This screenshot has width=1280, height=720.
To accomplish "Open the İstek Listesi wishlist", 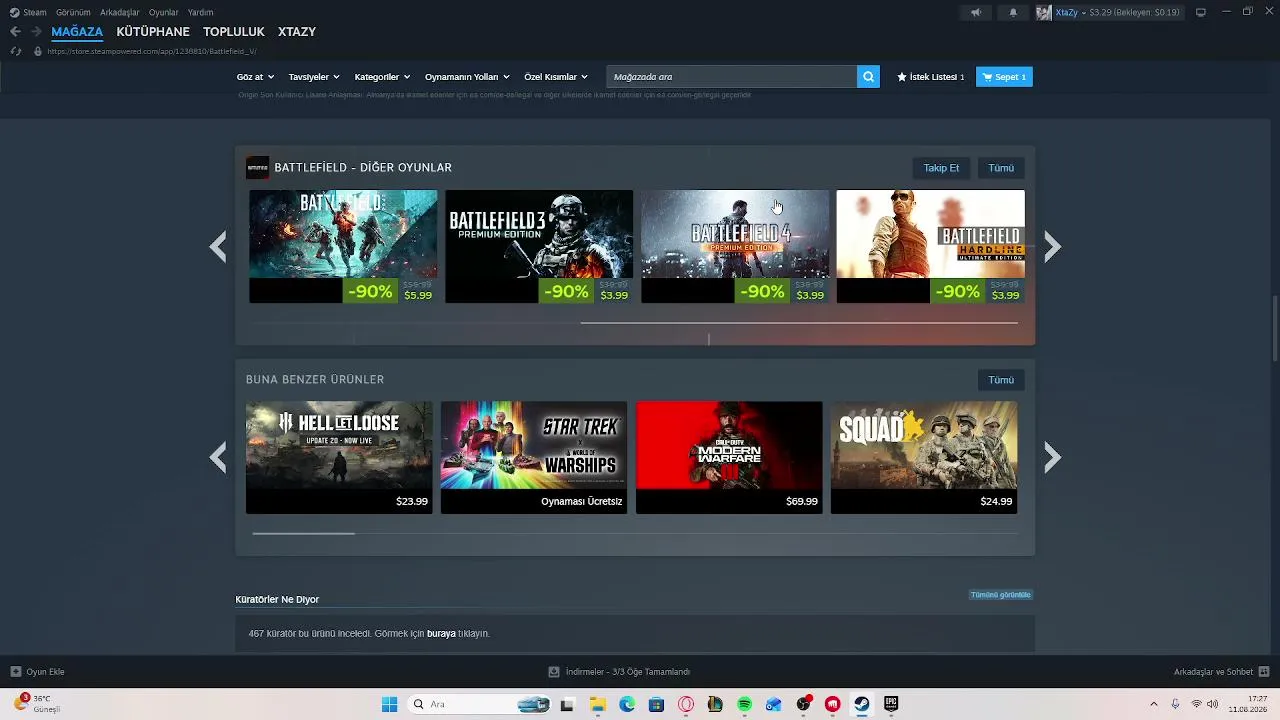I will coord(931,77).
